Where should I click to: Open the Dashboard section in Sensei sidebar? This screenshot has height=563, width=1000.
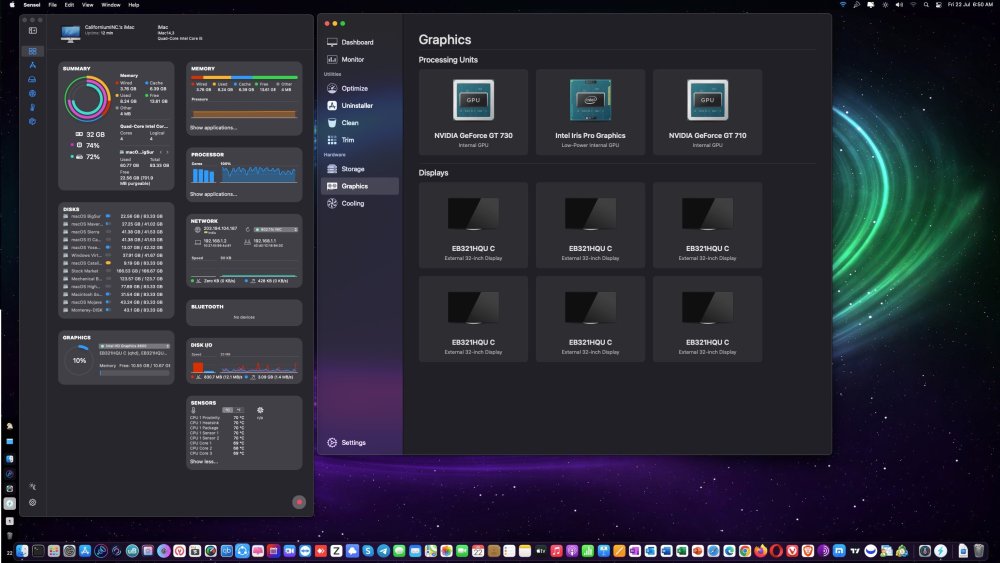[x=358, y=42]
